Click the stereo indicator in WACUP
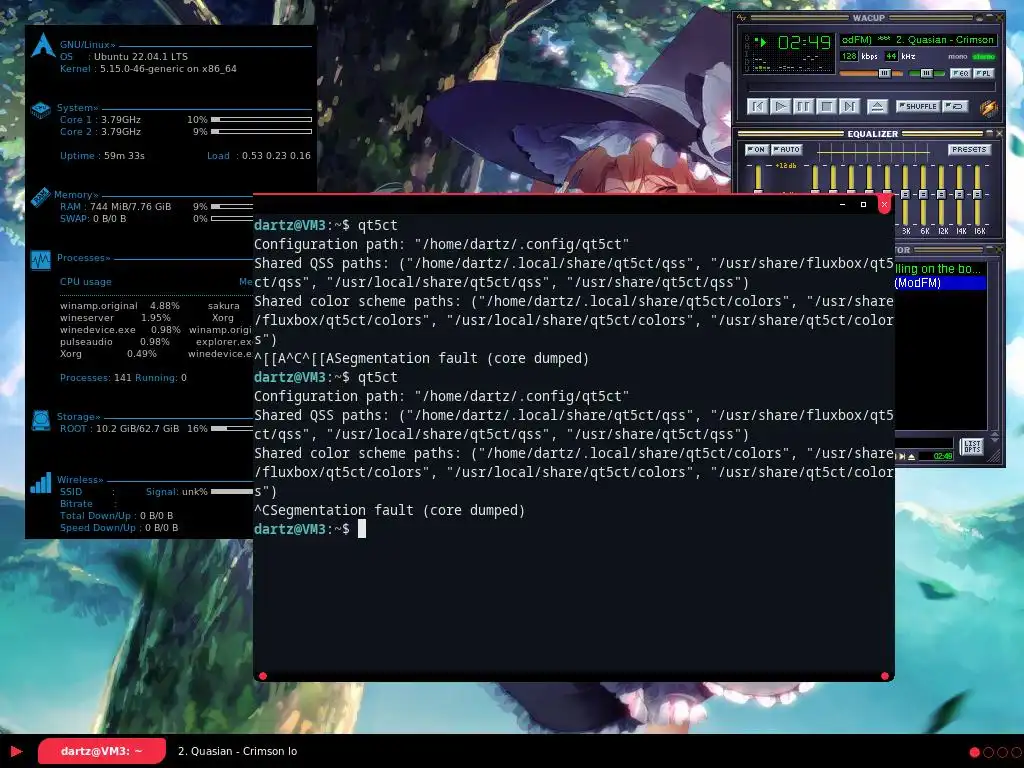The width and height of the screenshot is (1024, 768). 984,57
